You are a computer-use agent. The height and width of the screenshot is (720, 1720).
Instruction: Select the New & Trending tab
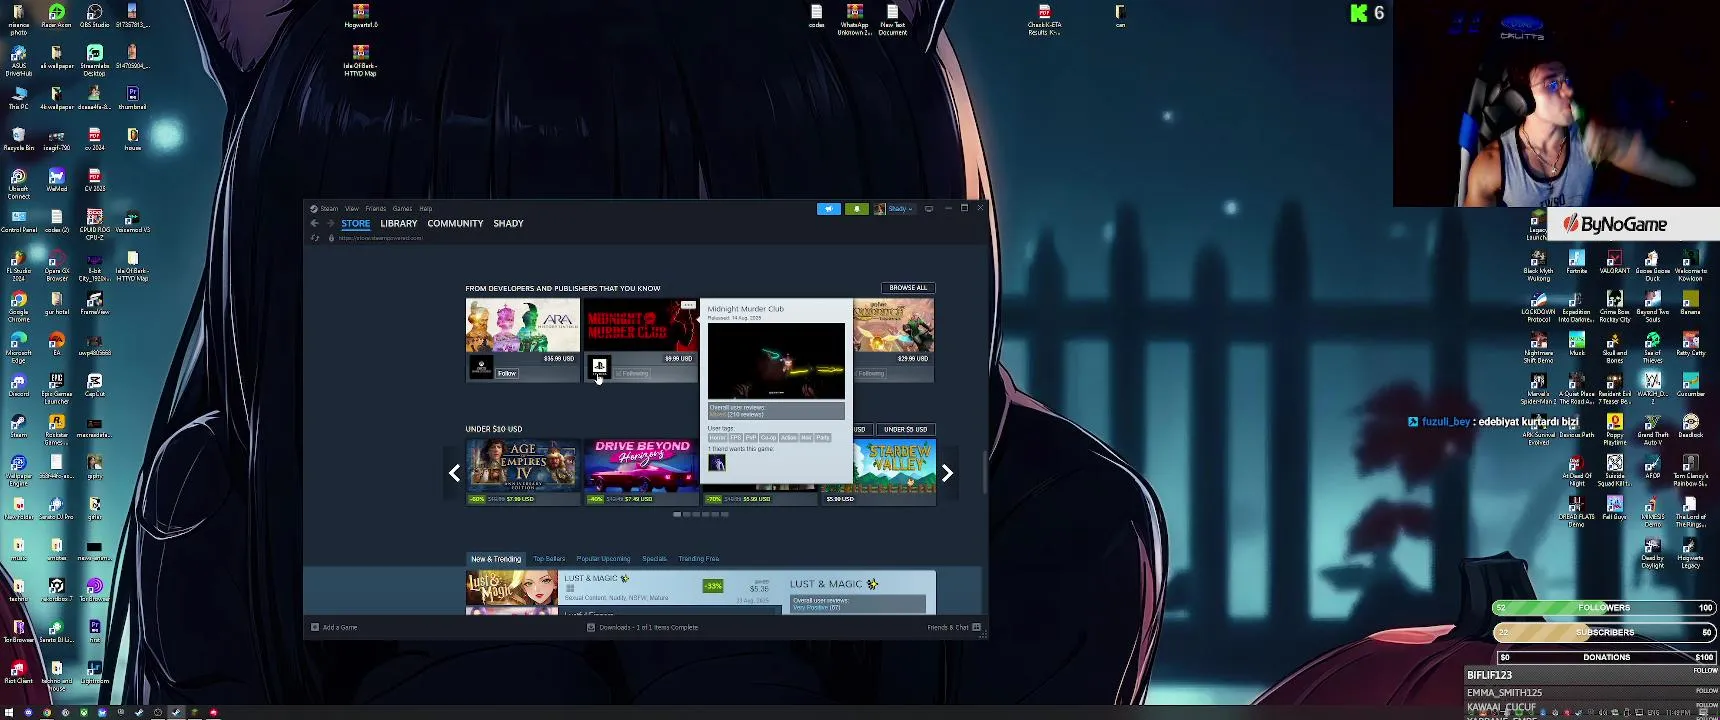point(496,559)
